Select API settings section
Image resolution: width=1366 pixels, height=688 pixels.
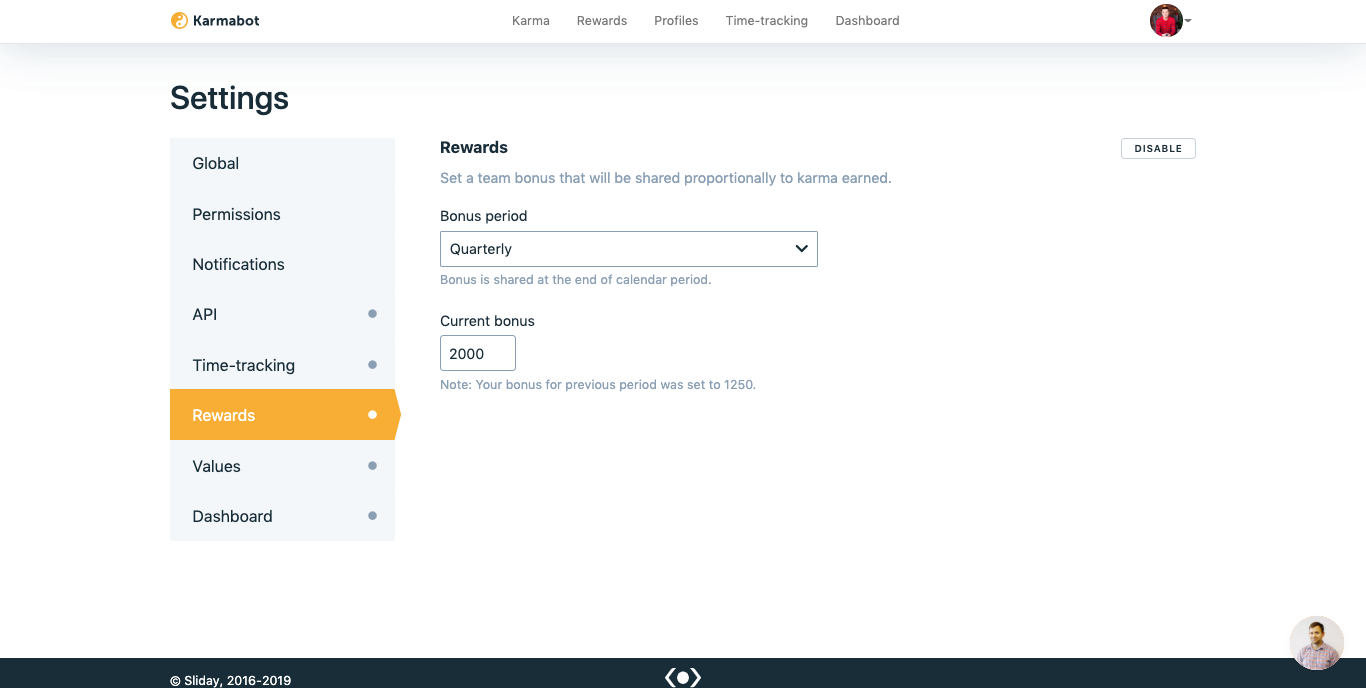tap(282, 314)
